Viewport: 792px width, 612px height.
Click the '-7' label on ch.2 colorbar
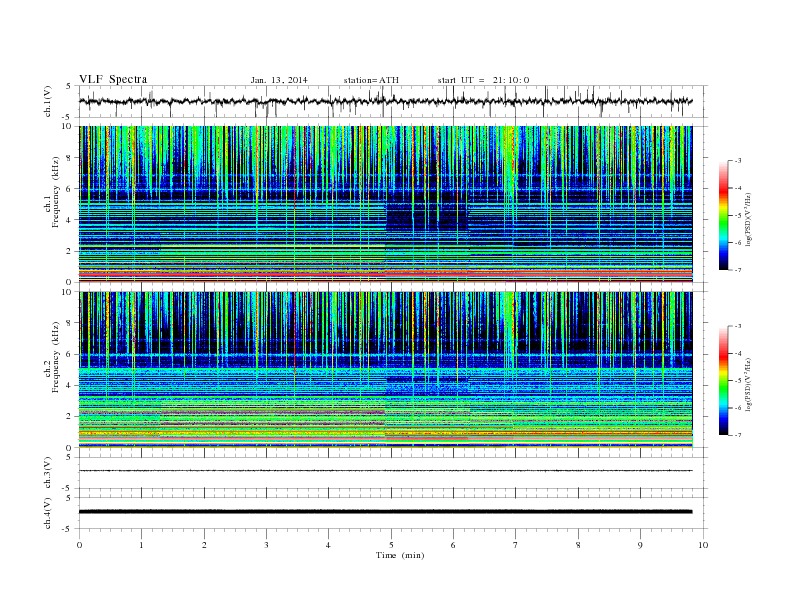(x=737, y=435)
